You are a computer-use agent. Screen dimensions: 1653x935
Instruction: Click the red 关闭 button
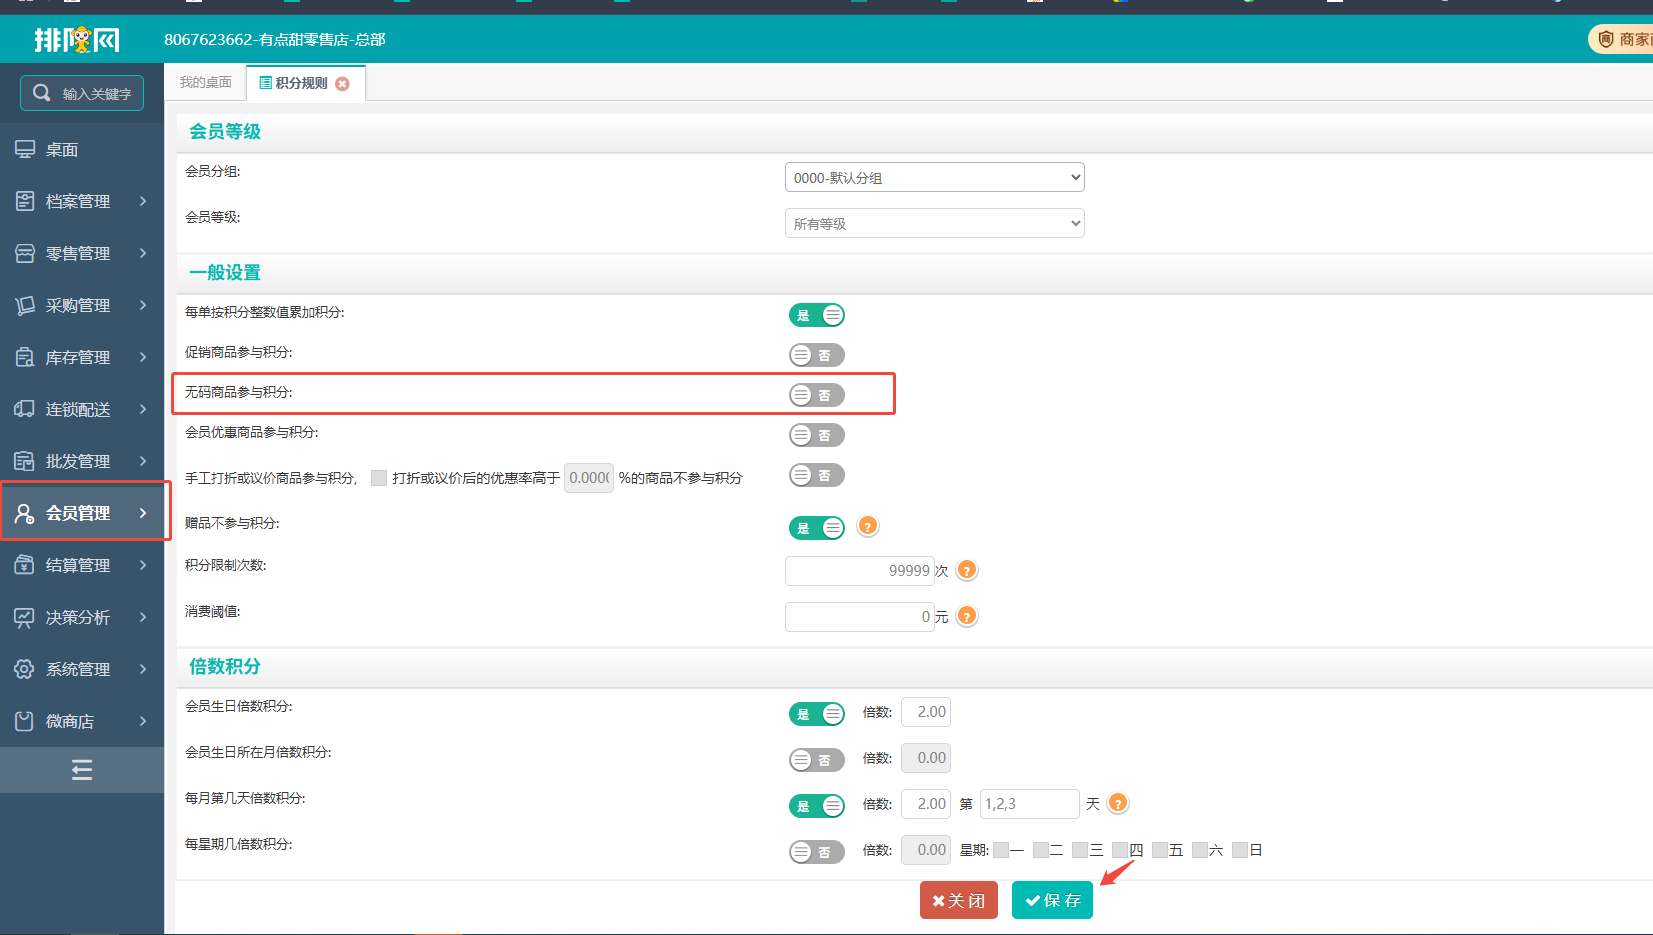tap(959, 900)
